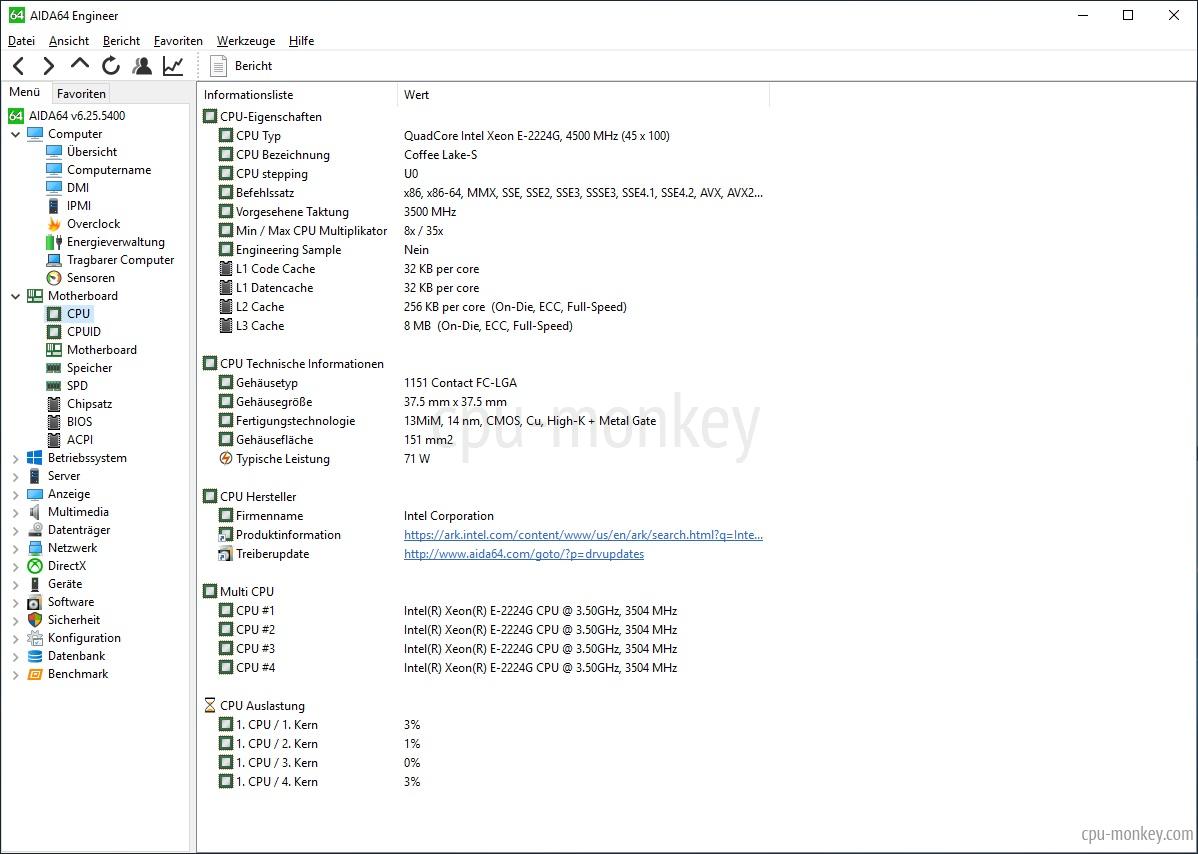Expand the Anzeige node
1198x854 pixels.
pos(15,494)
